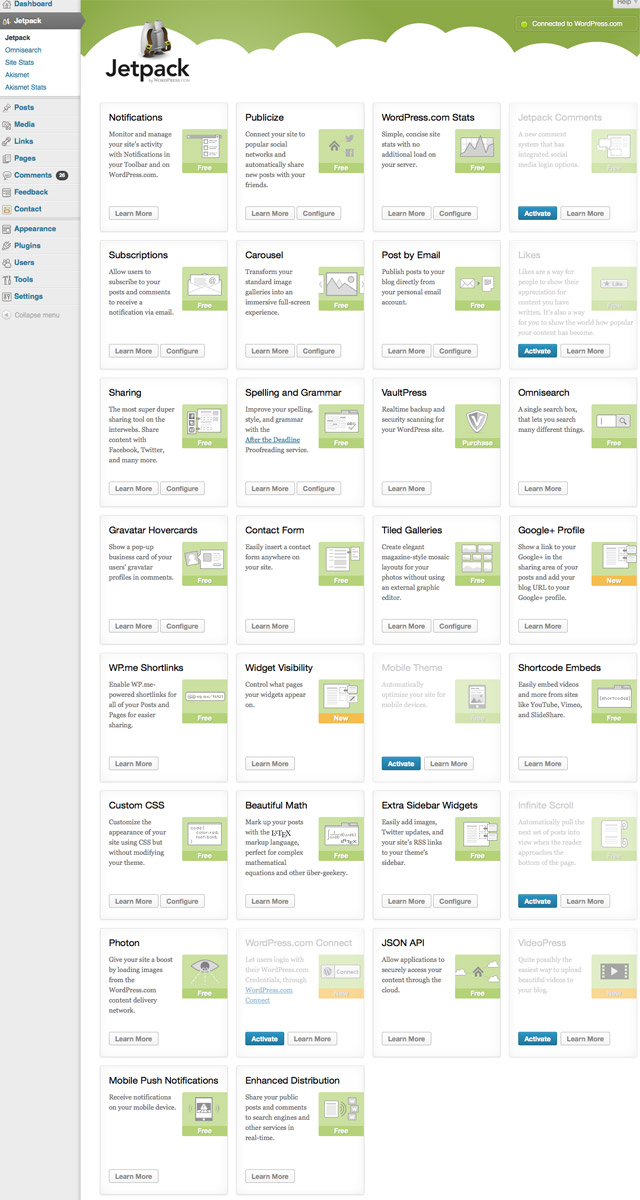This screenshot has height=1200, width=640.
Task: Click the Contact Form module title
Action: pos(275,530)
